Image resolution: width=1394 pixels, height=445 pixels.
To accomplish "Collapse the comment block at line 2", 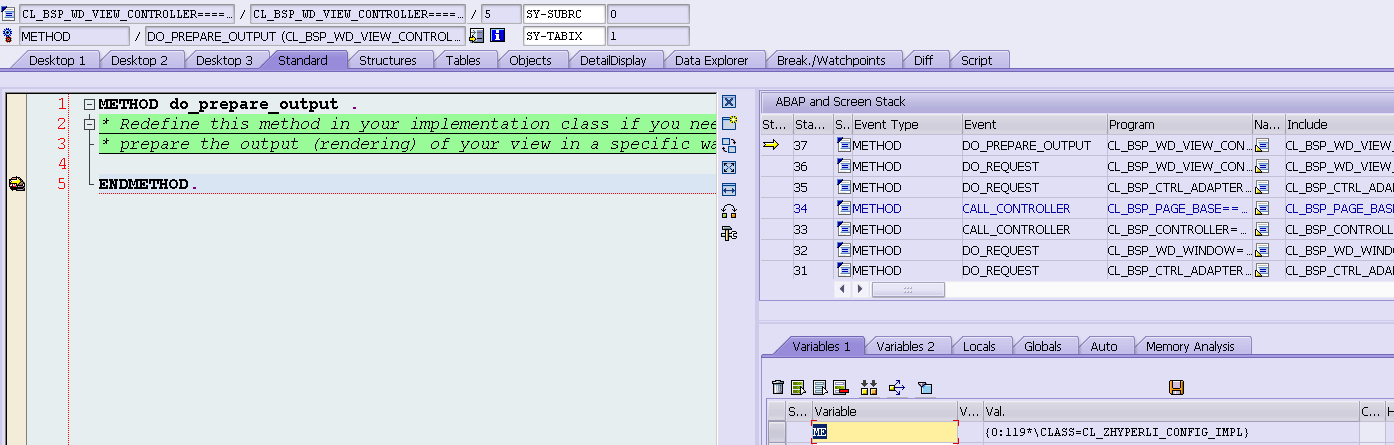I will pos(90,124).
